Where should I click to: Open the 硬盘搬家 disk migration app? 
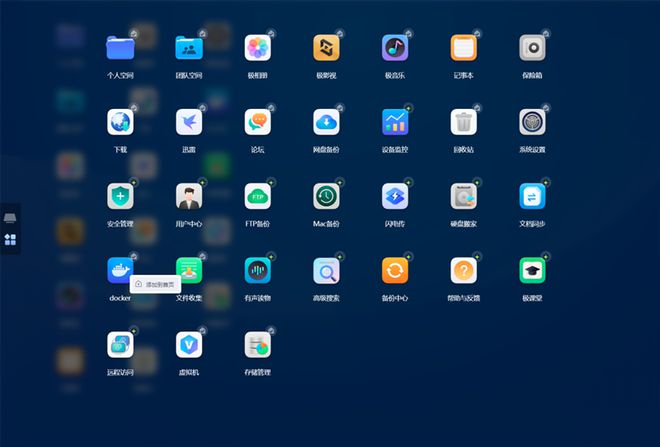[463, 196]
